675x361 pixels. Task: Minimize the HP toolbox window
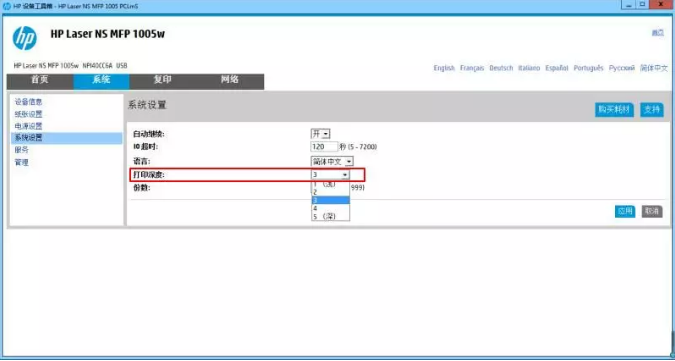(x=628, y=4)
